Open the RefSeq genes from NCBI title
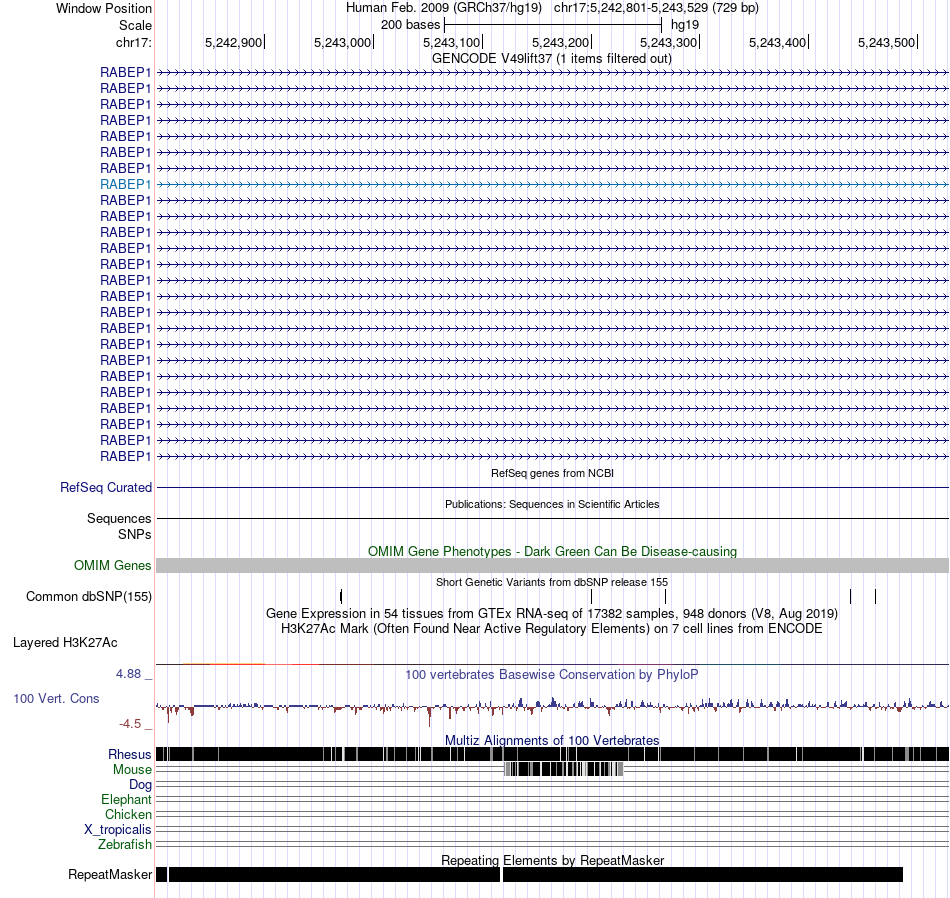The image size is (950, 898). coord(552,473)
